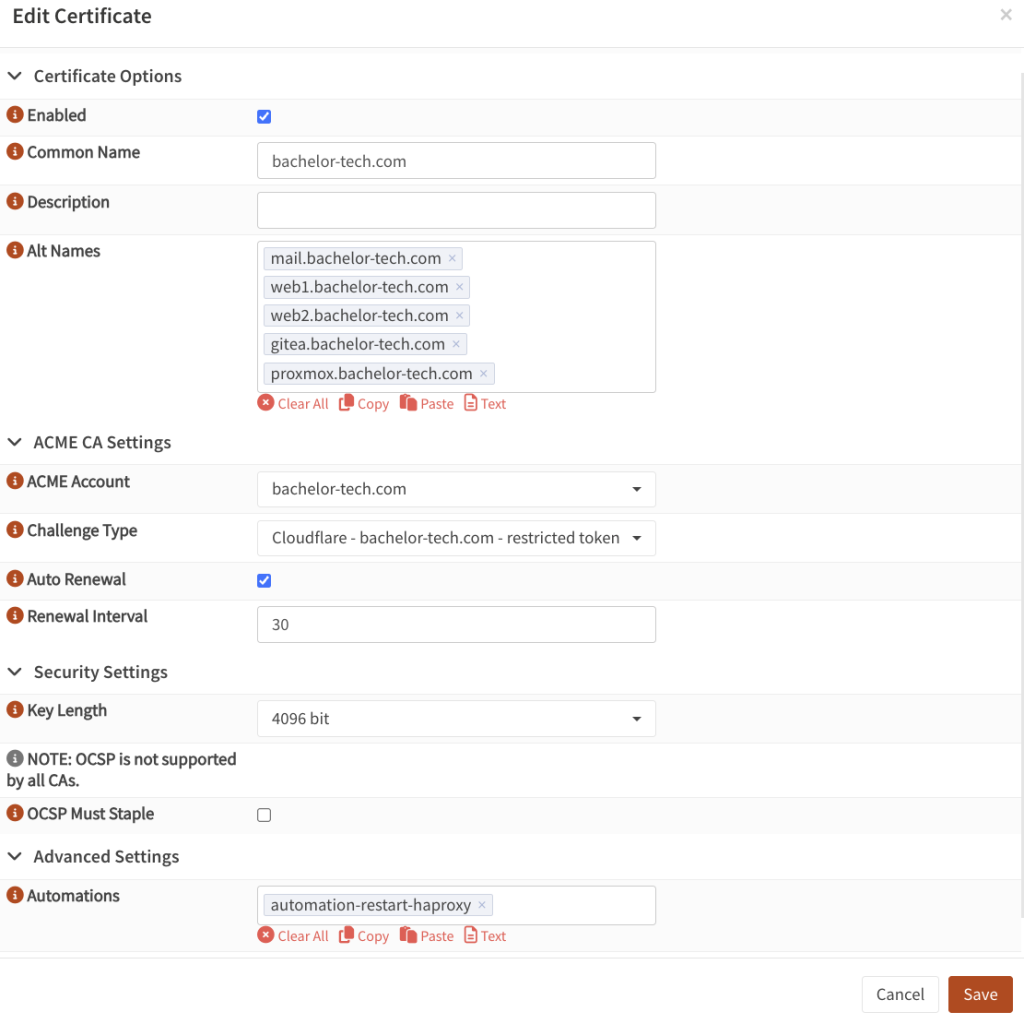Save the certificate changes
Screen dimensions: 1024x1024
point(980,994)
